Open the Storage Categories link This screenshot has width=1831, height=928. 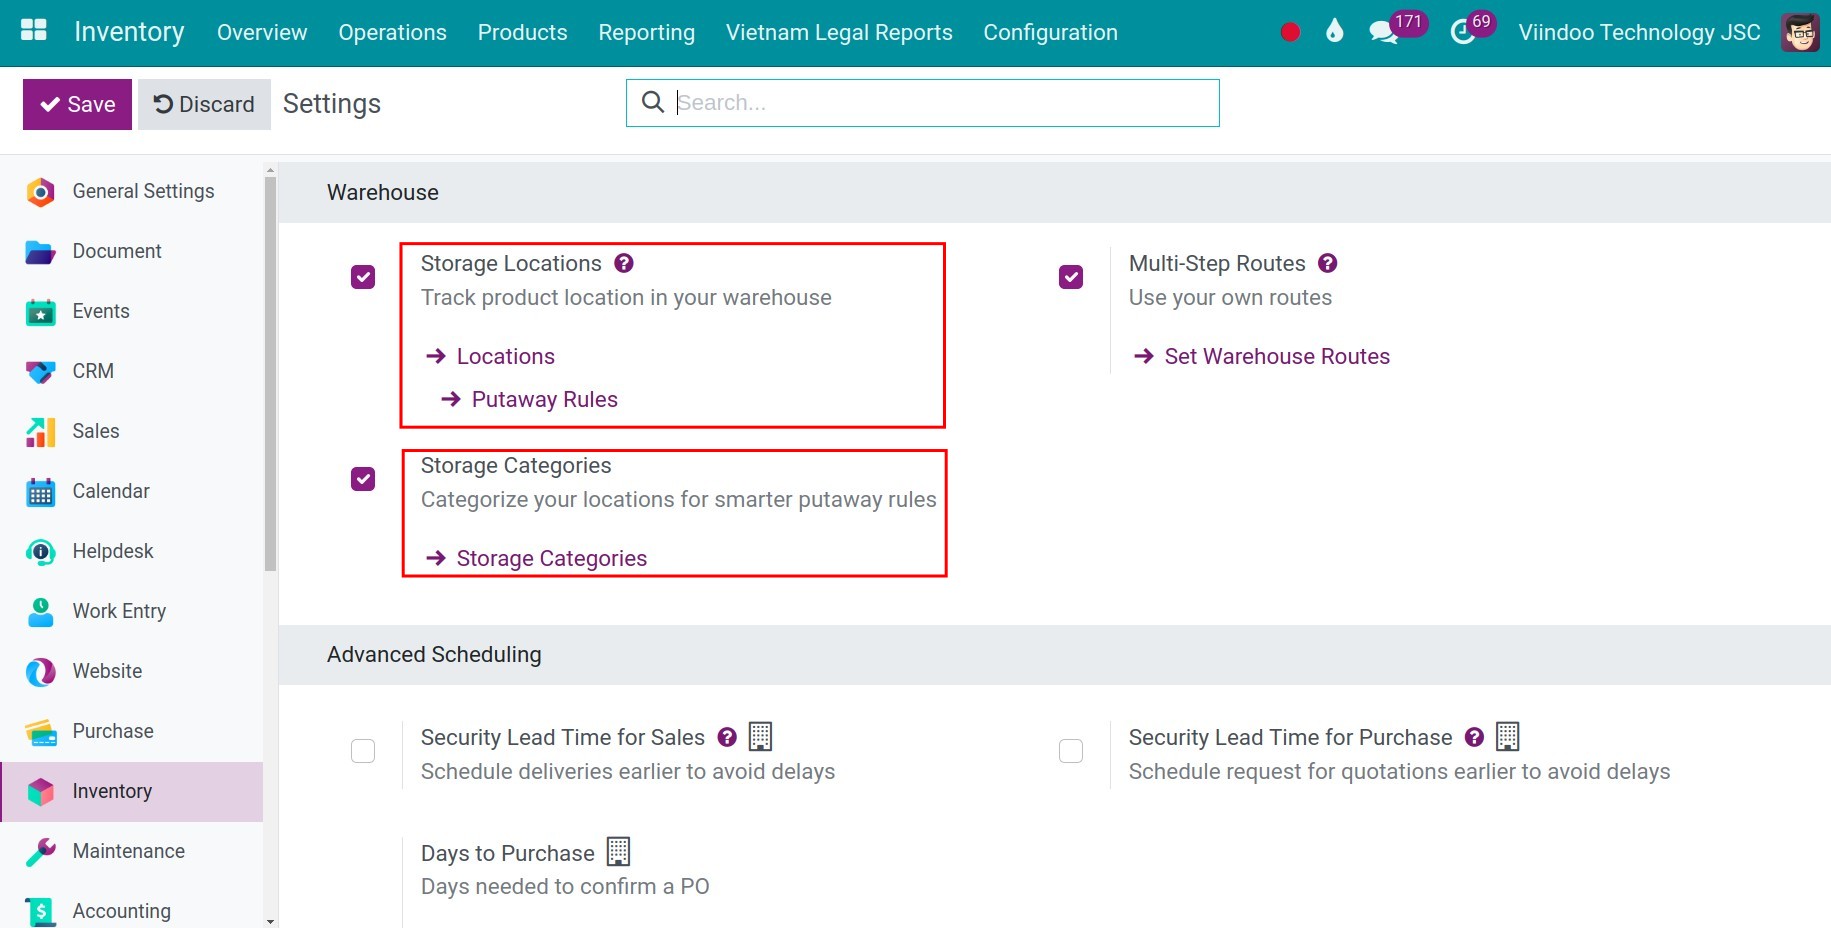(536, 558)
